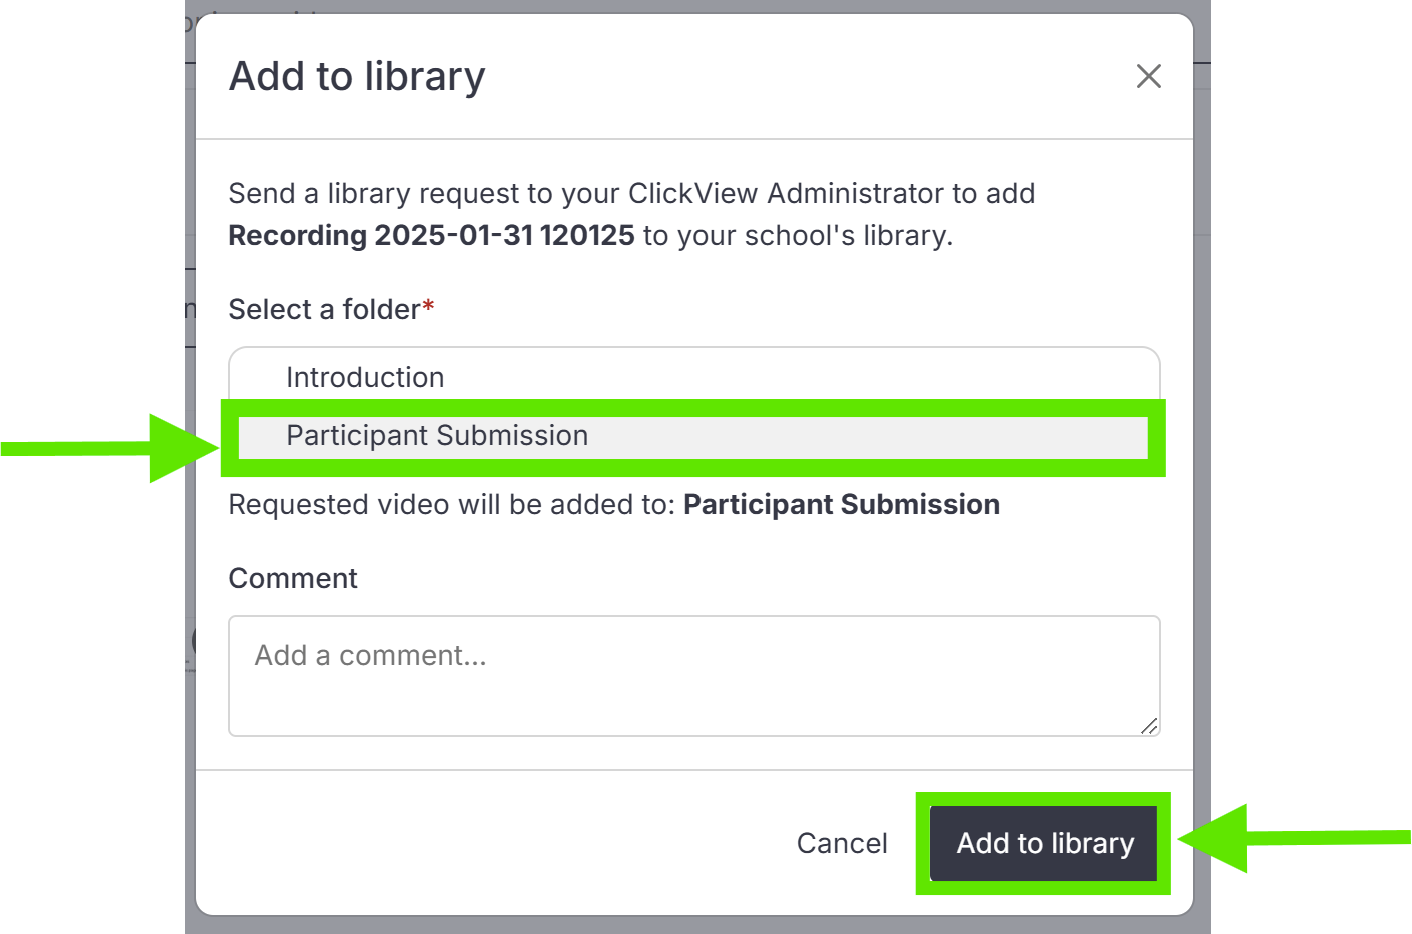The height and width of the screenshot is (934, 1412).
Task: Click the dimmed backdrop right of the dialog
Action: pyautogui.click(x=1202, y=500)
